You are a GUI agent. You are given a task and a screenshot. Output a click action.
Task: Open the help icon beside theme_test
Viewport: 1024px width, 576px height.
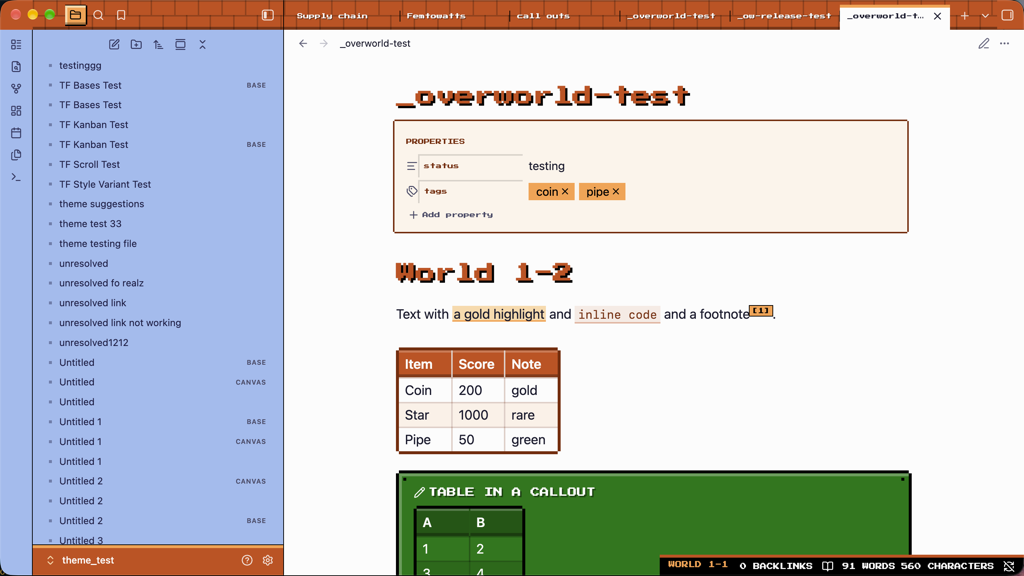tap(247, 560)
